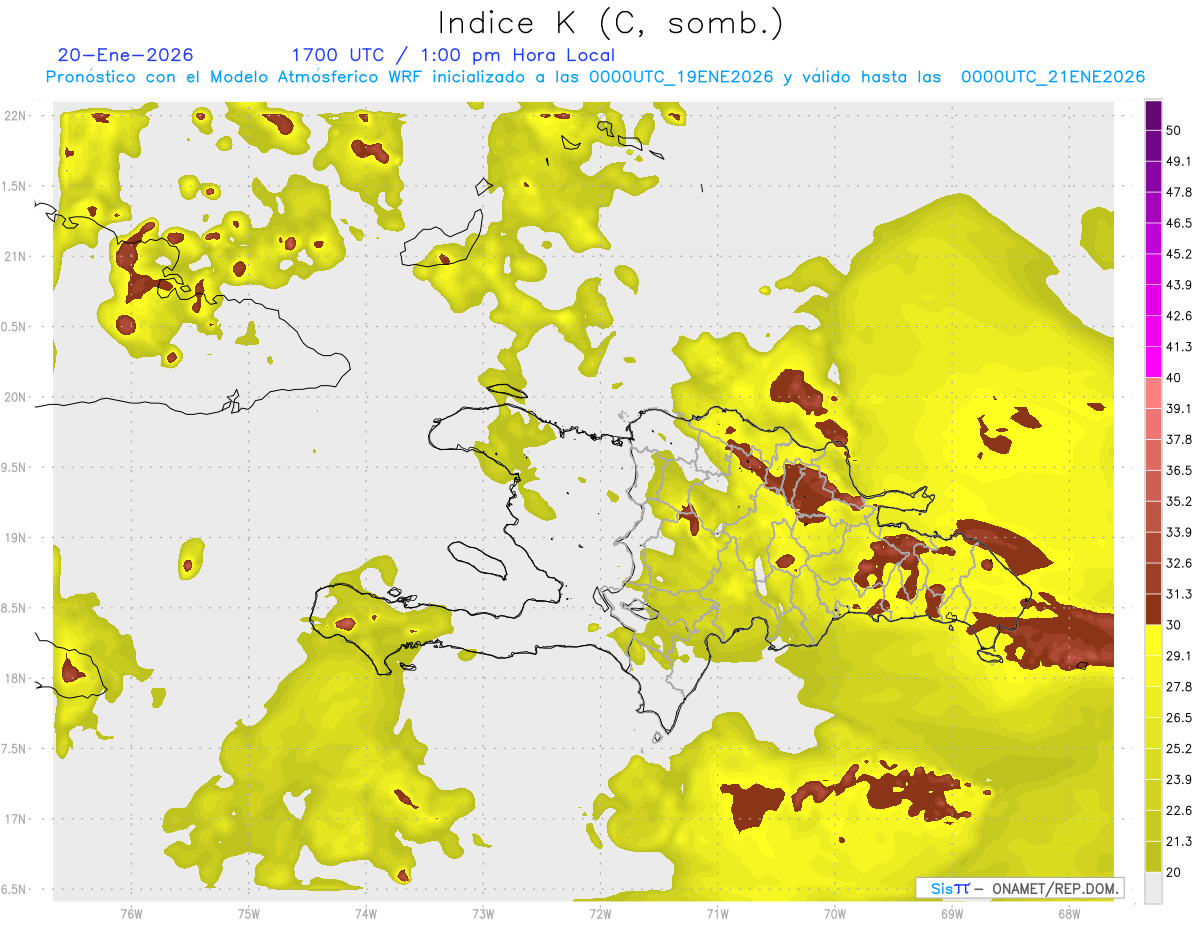This screenshot has height=927, width=1200.
Task: Click the colorbar value "35.2"
Action: point(1179,501)
